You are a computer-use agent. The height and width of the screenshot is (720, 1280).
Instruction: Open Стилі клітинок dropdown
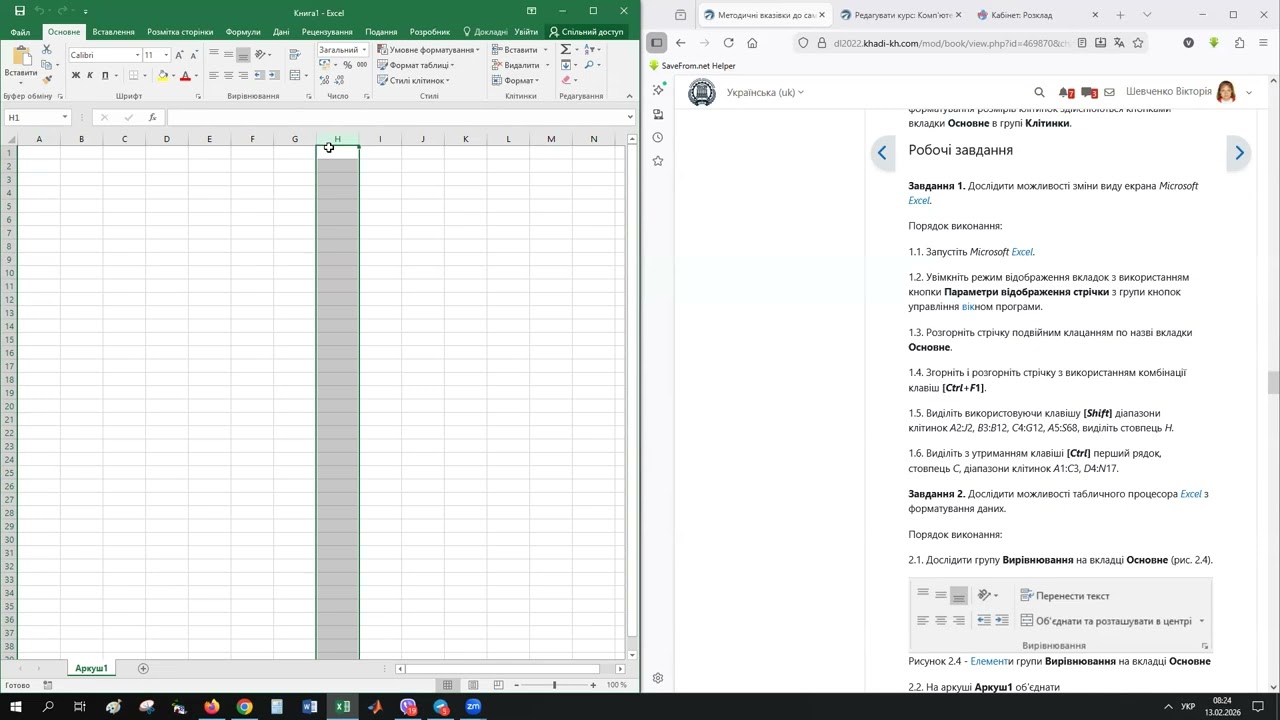click(x=413, y=80)
